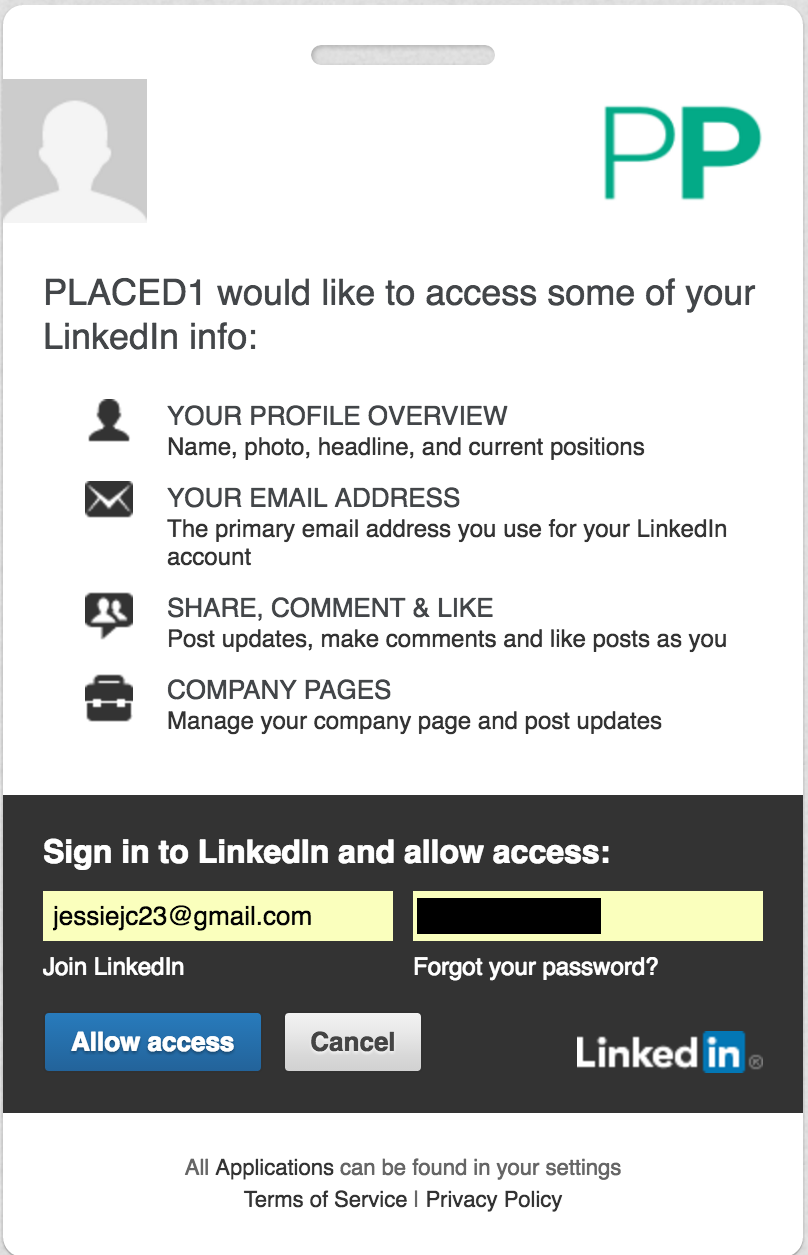Click the YOUR PROFILE OVERVIEW heading

click(x=337, y=416)
